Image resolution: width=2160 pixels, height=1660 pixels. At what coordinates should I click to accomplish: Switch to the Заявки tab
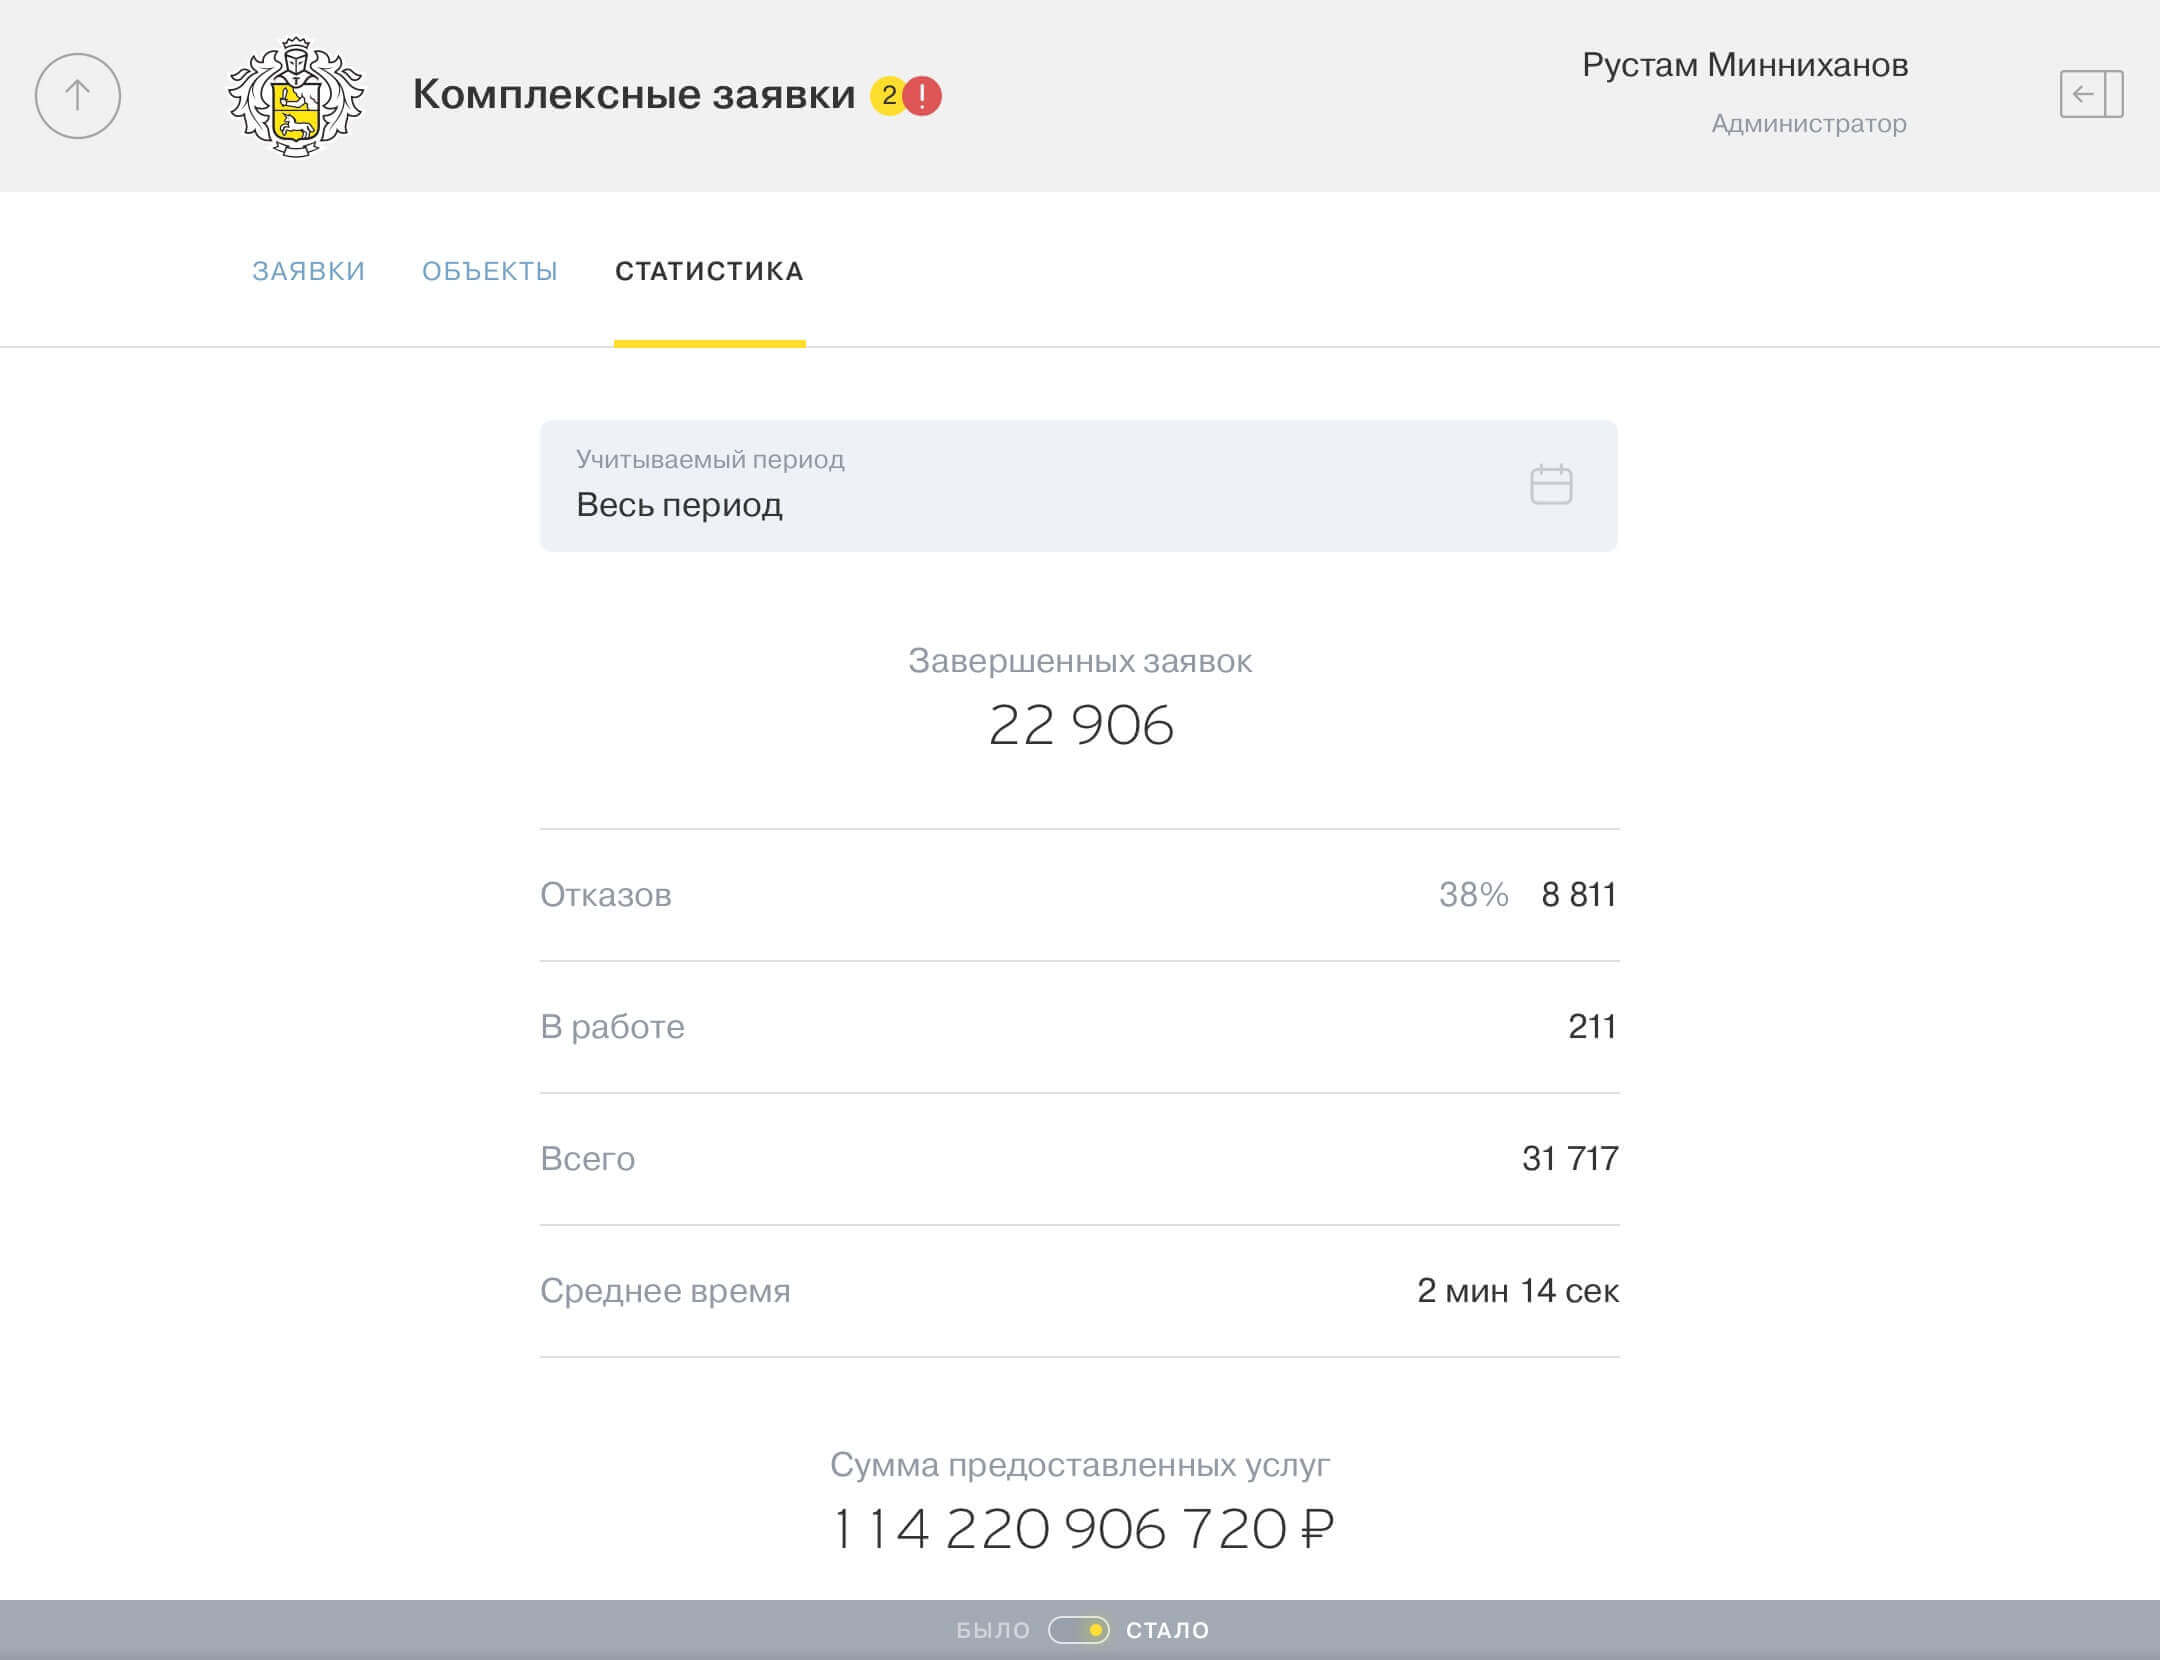pos(308,271)
